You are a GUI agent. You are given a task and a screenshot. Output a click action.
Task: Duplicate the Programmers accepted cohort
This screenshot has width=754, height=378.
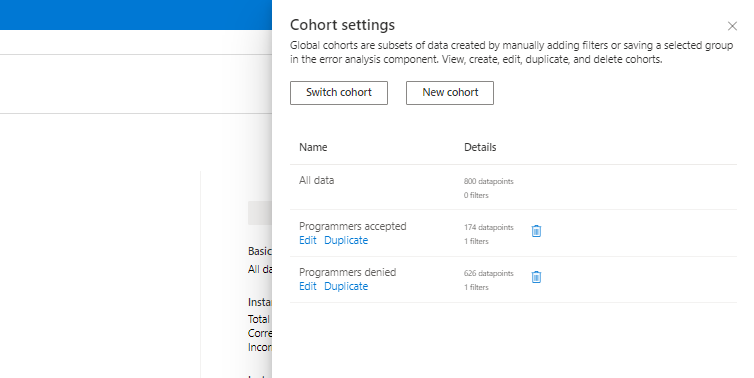(x=346, y=240)
